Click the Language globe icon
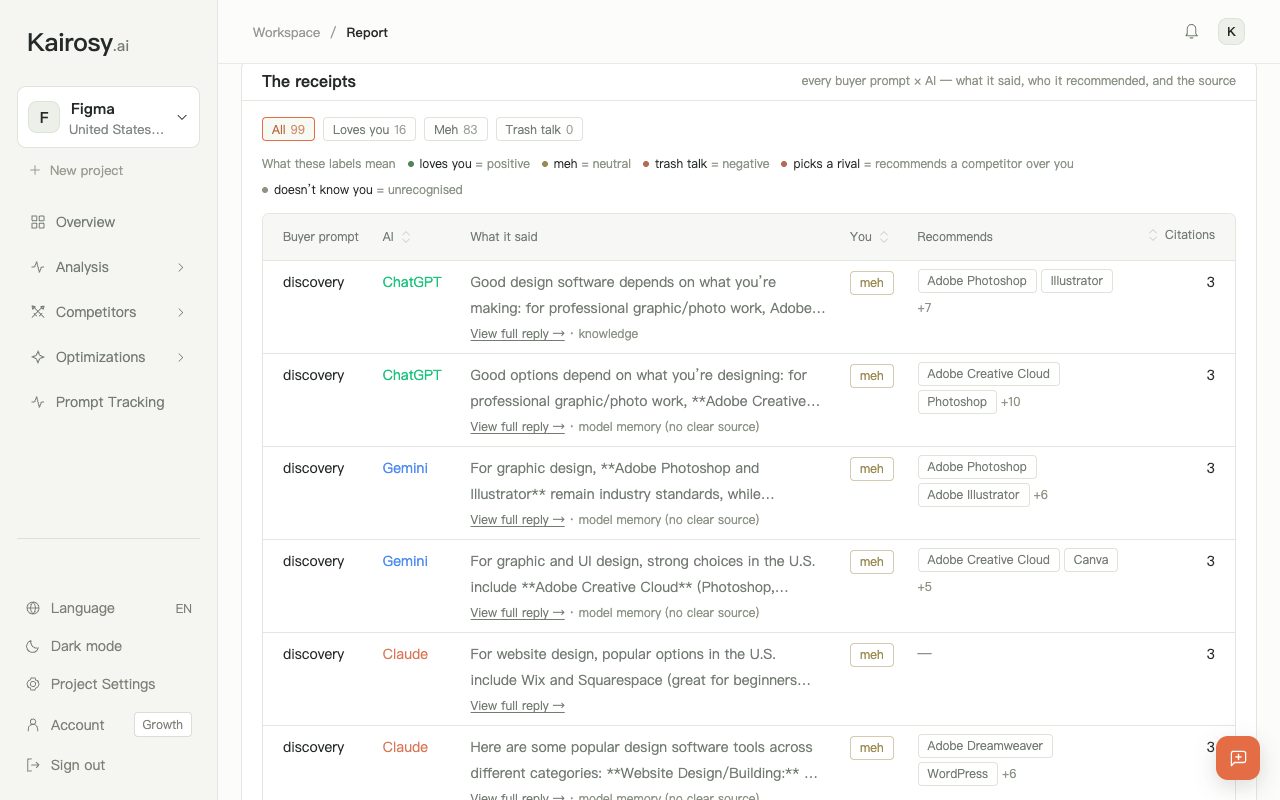1280x800 pixels. coord(33,608)
